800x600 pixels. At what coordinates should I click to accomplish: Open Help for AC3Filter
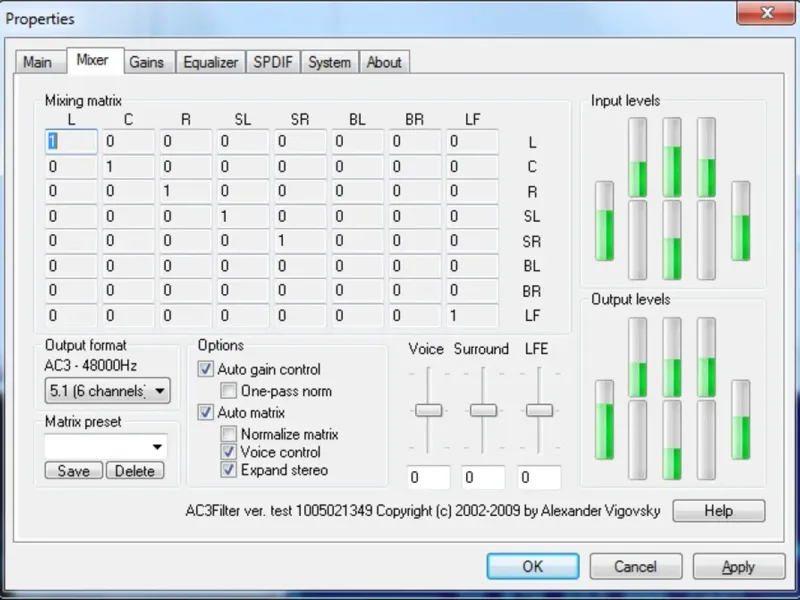719,511
